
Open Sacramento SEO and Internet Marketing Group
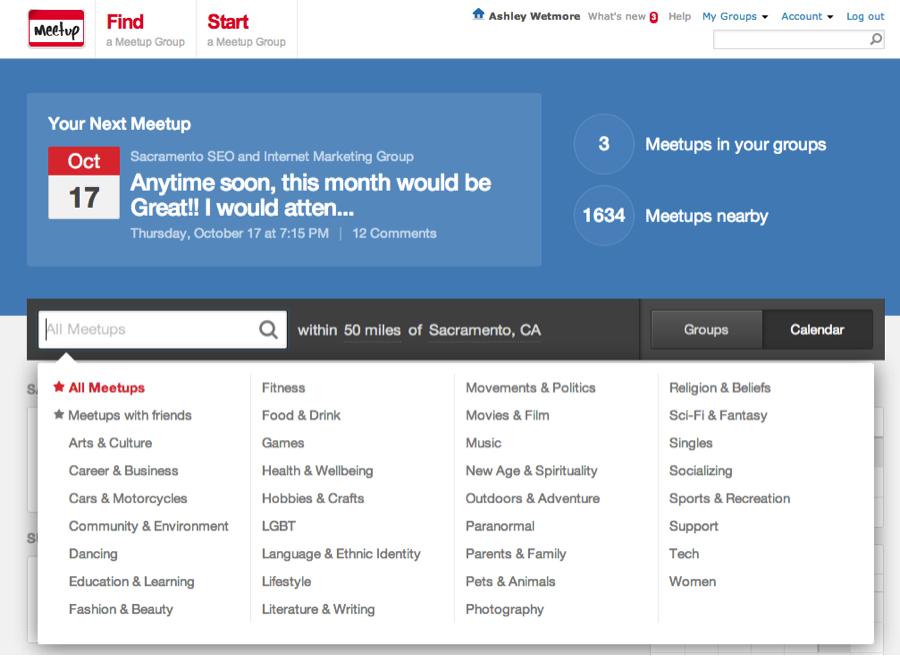(x=272, y=156)
